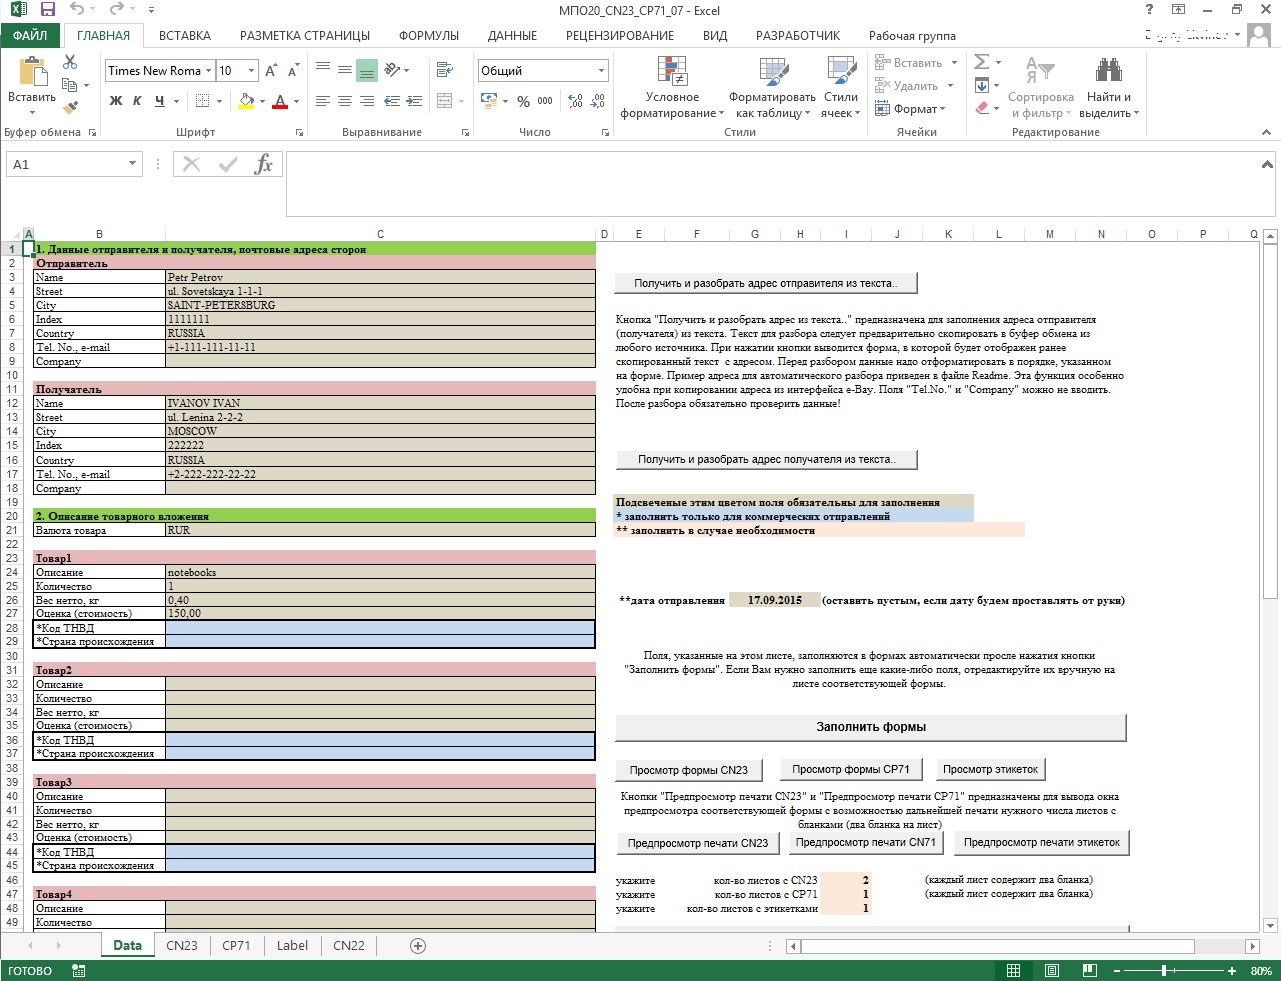Click the Insert Function fx icon
Viewport: 1281px width, 981px height.
pyautogui.click(x=263, y=165)
